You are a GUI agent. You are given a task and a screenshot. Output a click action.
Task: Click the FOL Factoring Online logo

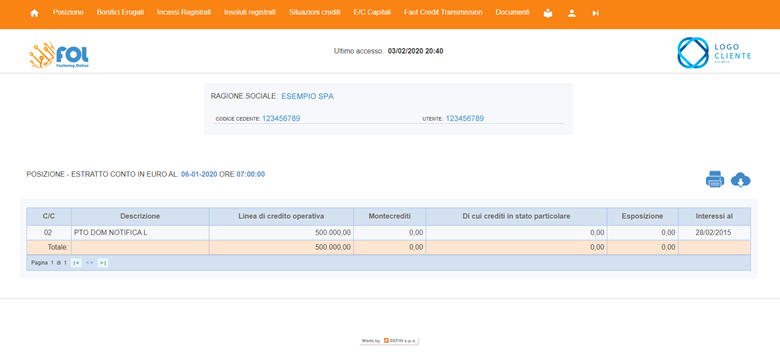[x=59, y=55]
